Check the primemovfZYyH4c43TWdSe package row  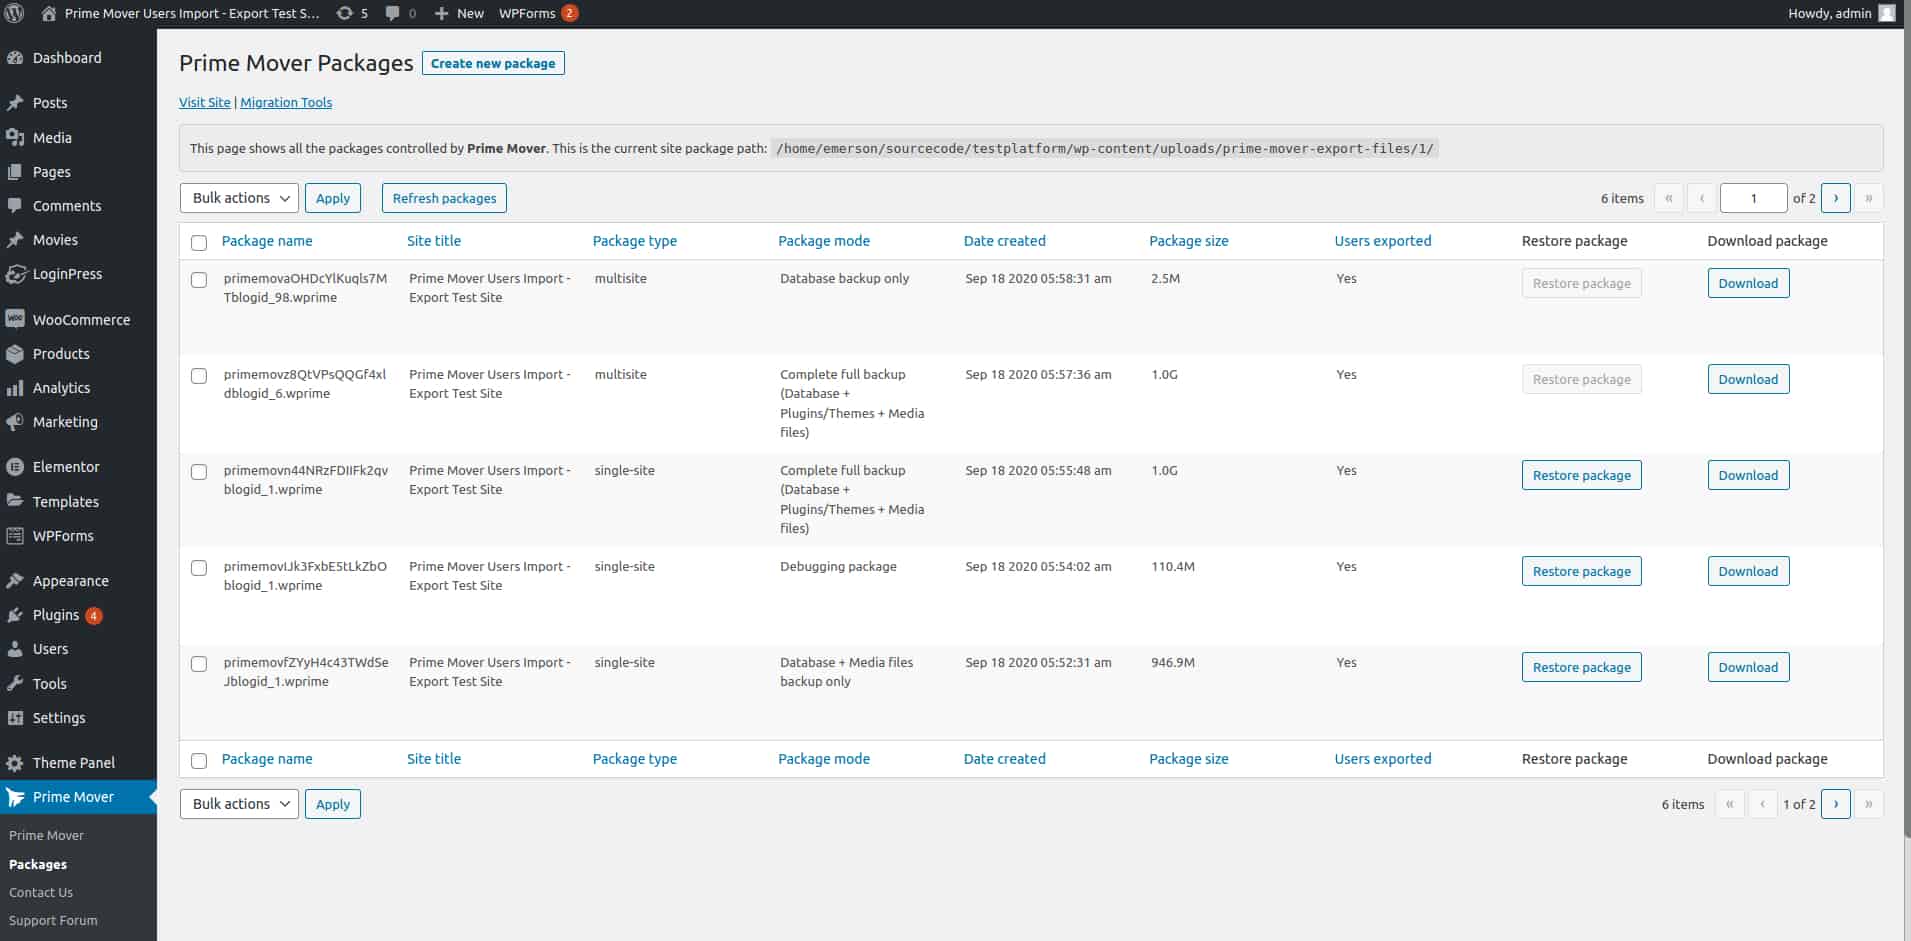(x=199, y=664)
